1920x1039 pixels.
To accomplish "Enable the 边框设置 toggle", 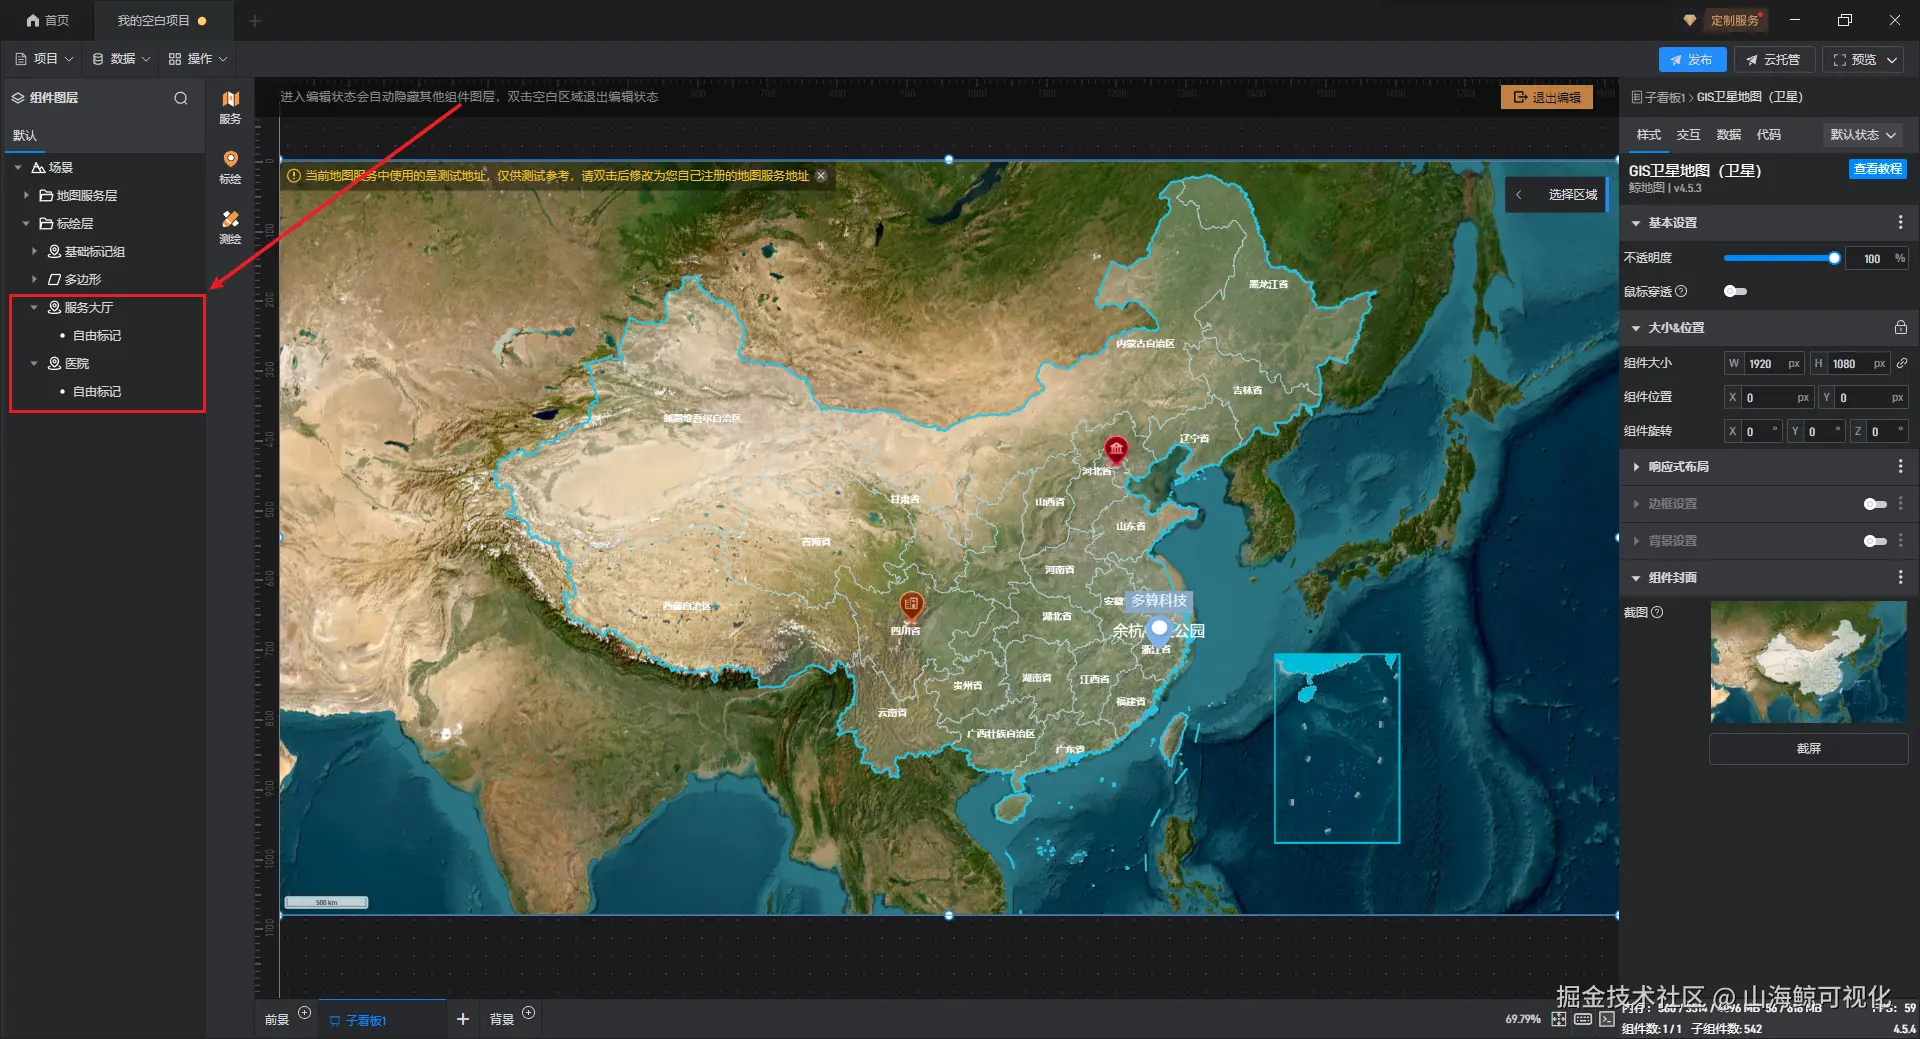I will [1875, 504].
